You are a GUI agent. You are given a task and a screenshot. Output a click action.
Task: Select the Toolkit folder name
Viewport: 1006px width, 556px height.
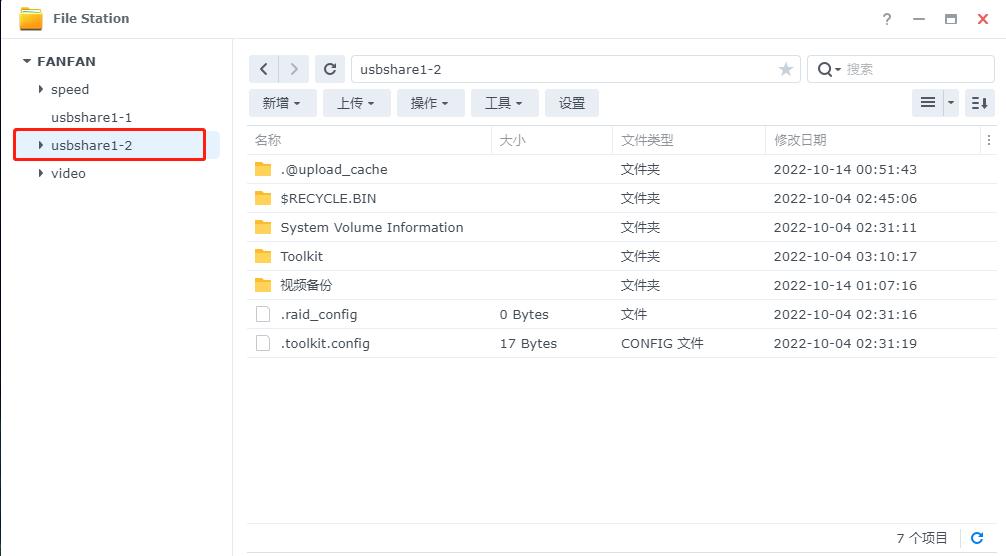tap(302, 256)
